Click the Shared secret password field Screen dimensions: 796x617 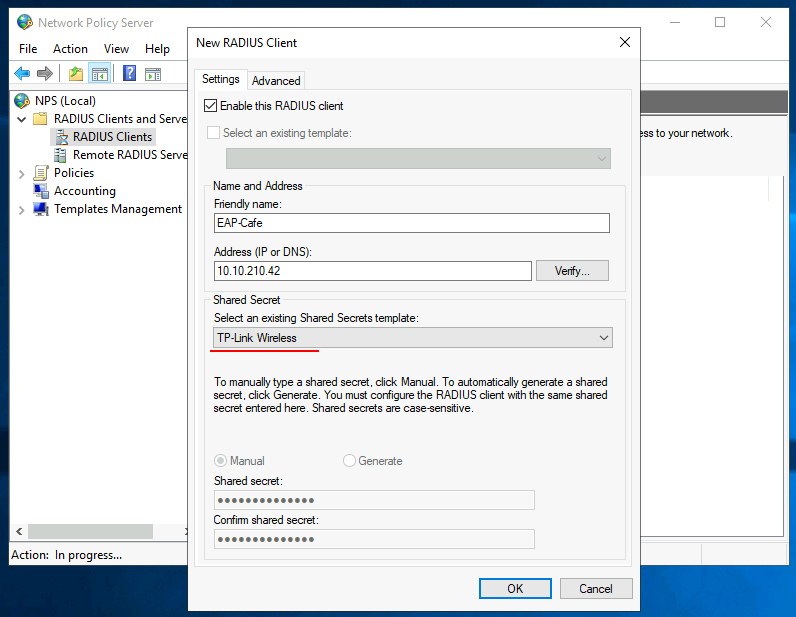point(374,500)
